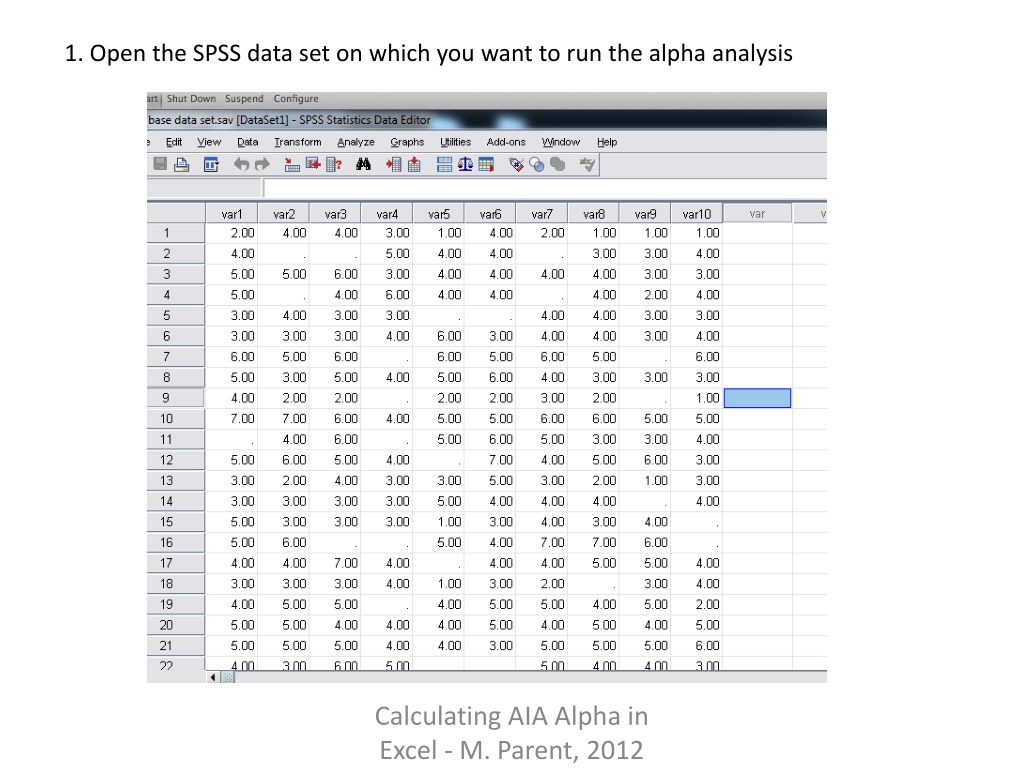Select the var10 column header

[x=697, y=214]
